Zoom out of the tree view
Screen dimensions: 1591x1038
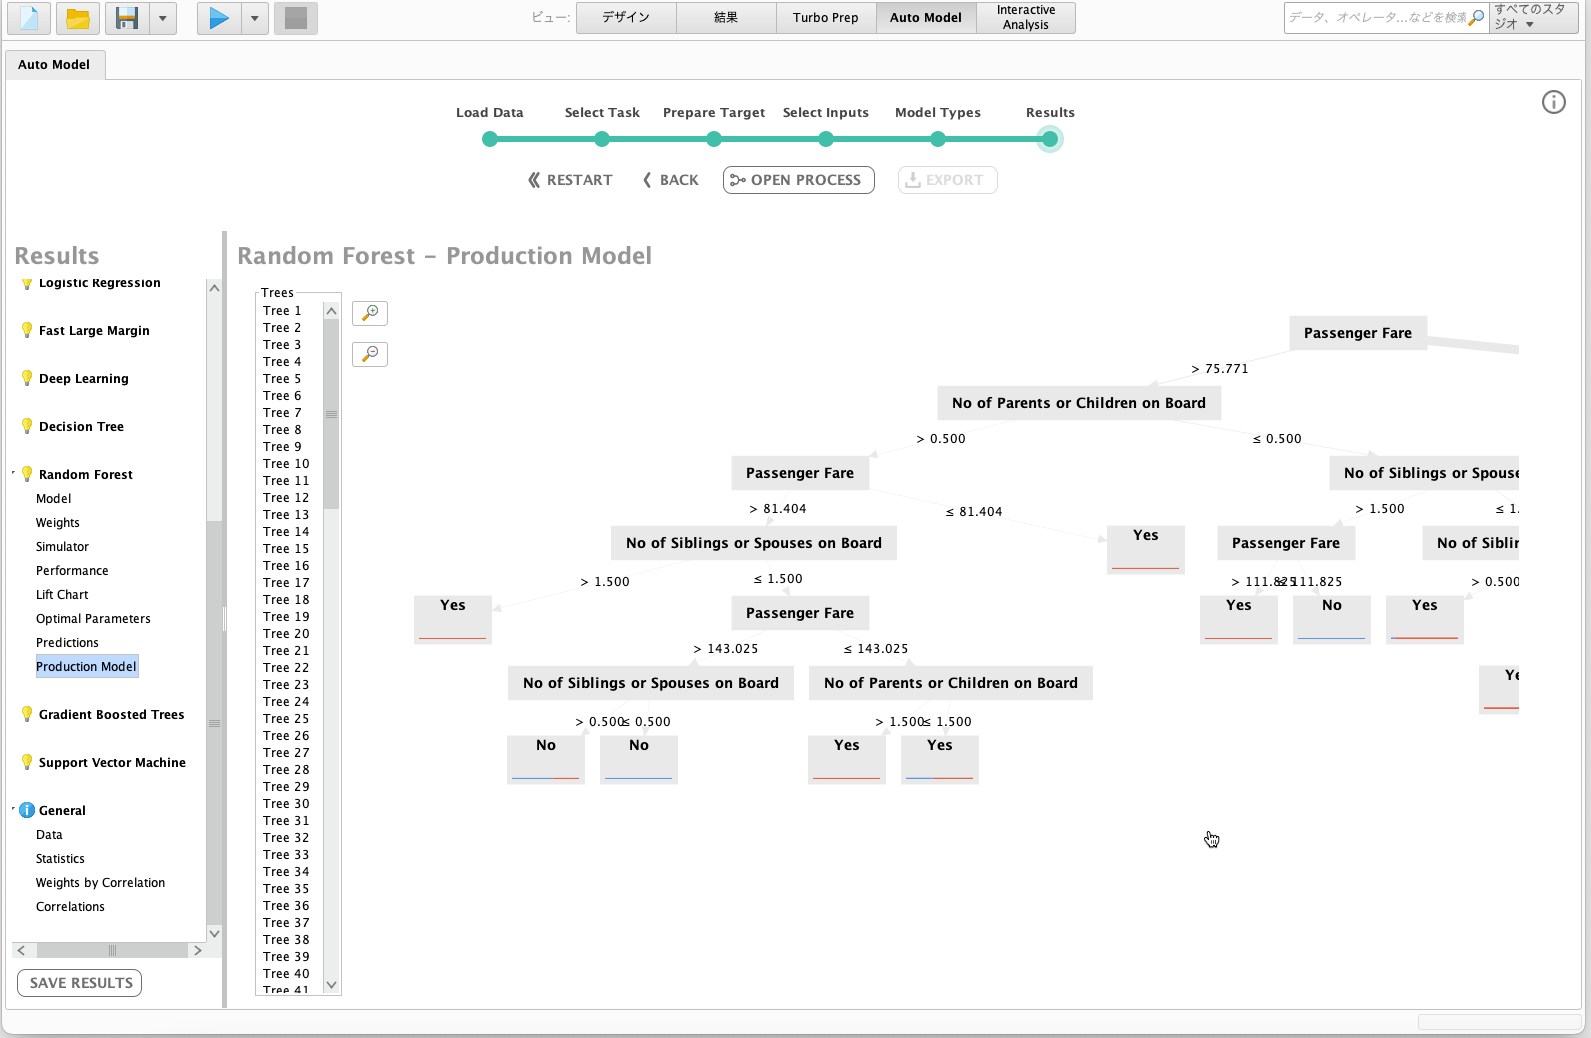[370, 354]
